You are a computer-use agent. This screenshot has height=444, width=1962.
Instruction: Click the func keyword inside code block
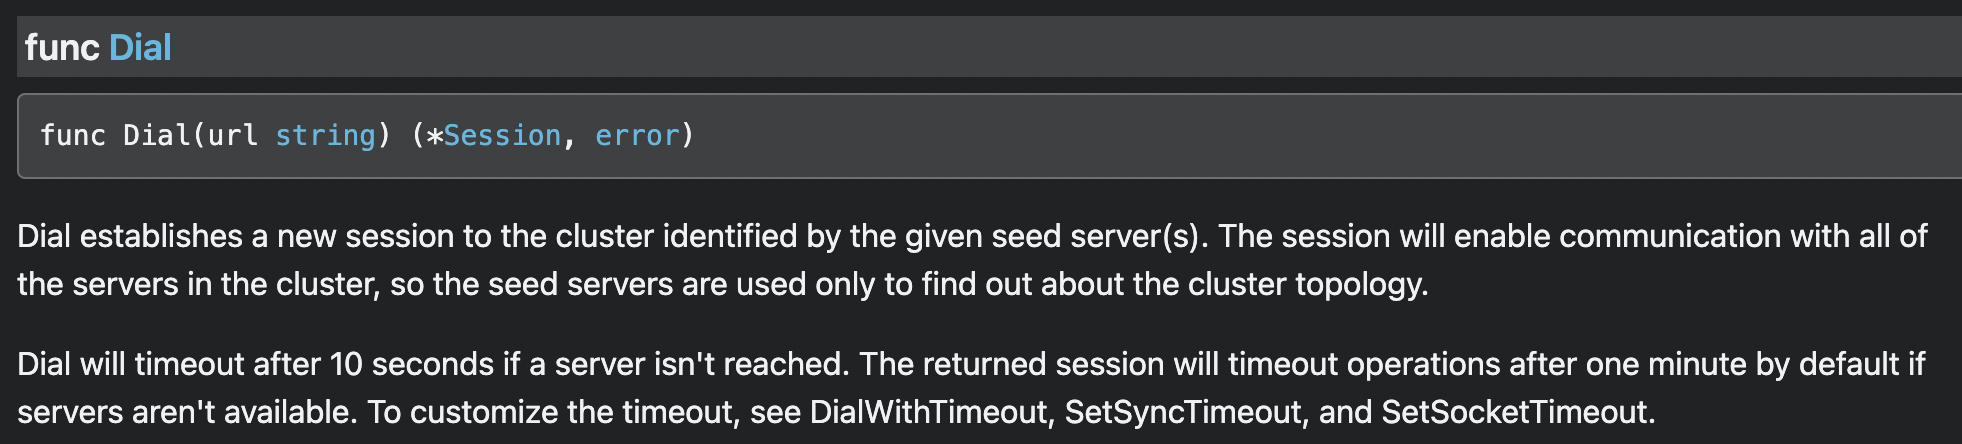(x=73, y=135)
